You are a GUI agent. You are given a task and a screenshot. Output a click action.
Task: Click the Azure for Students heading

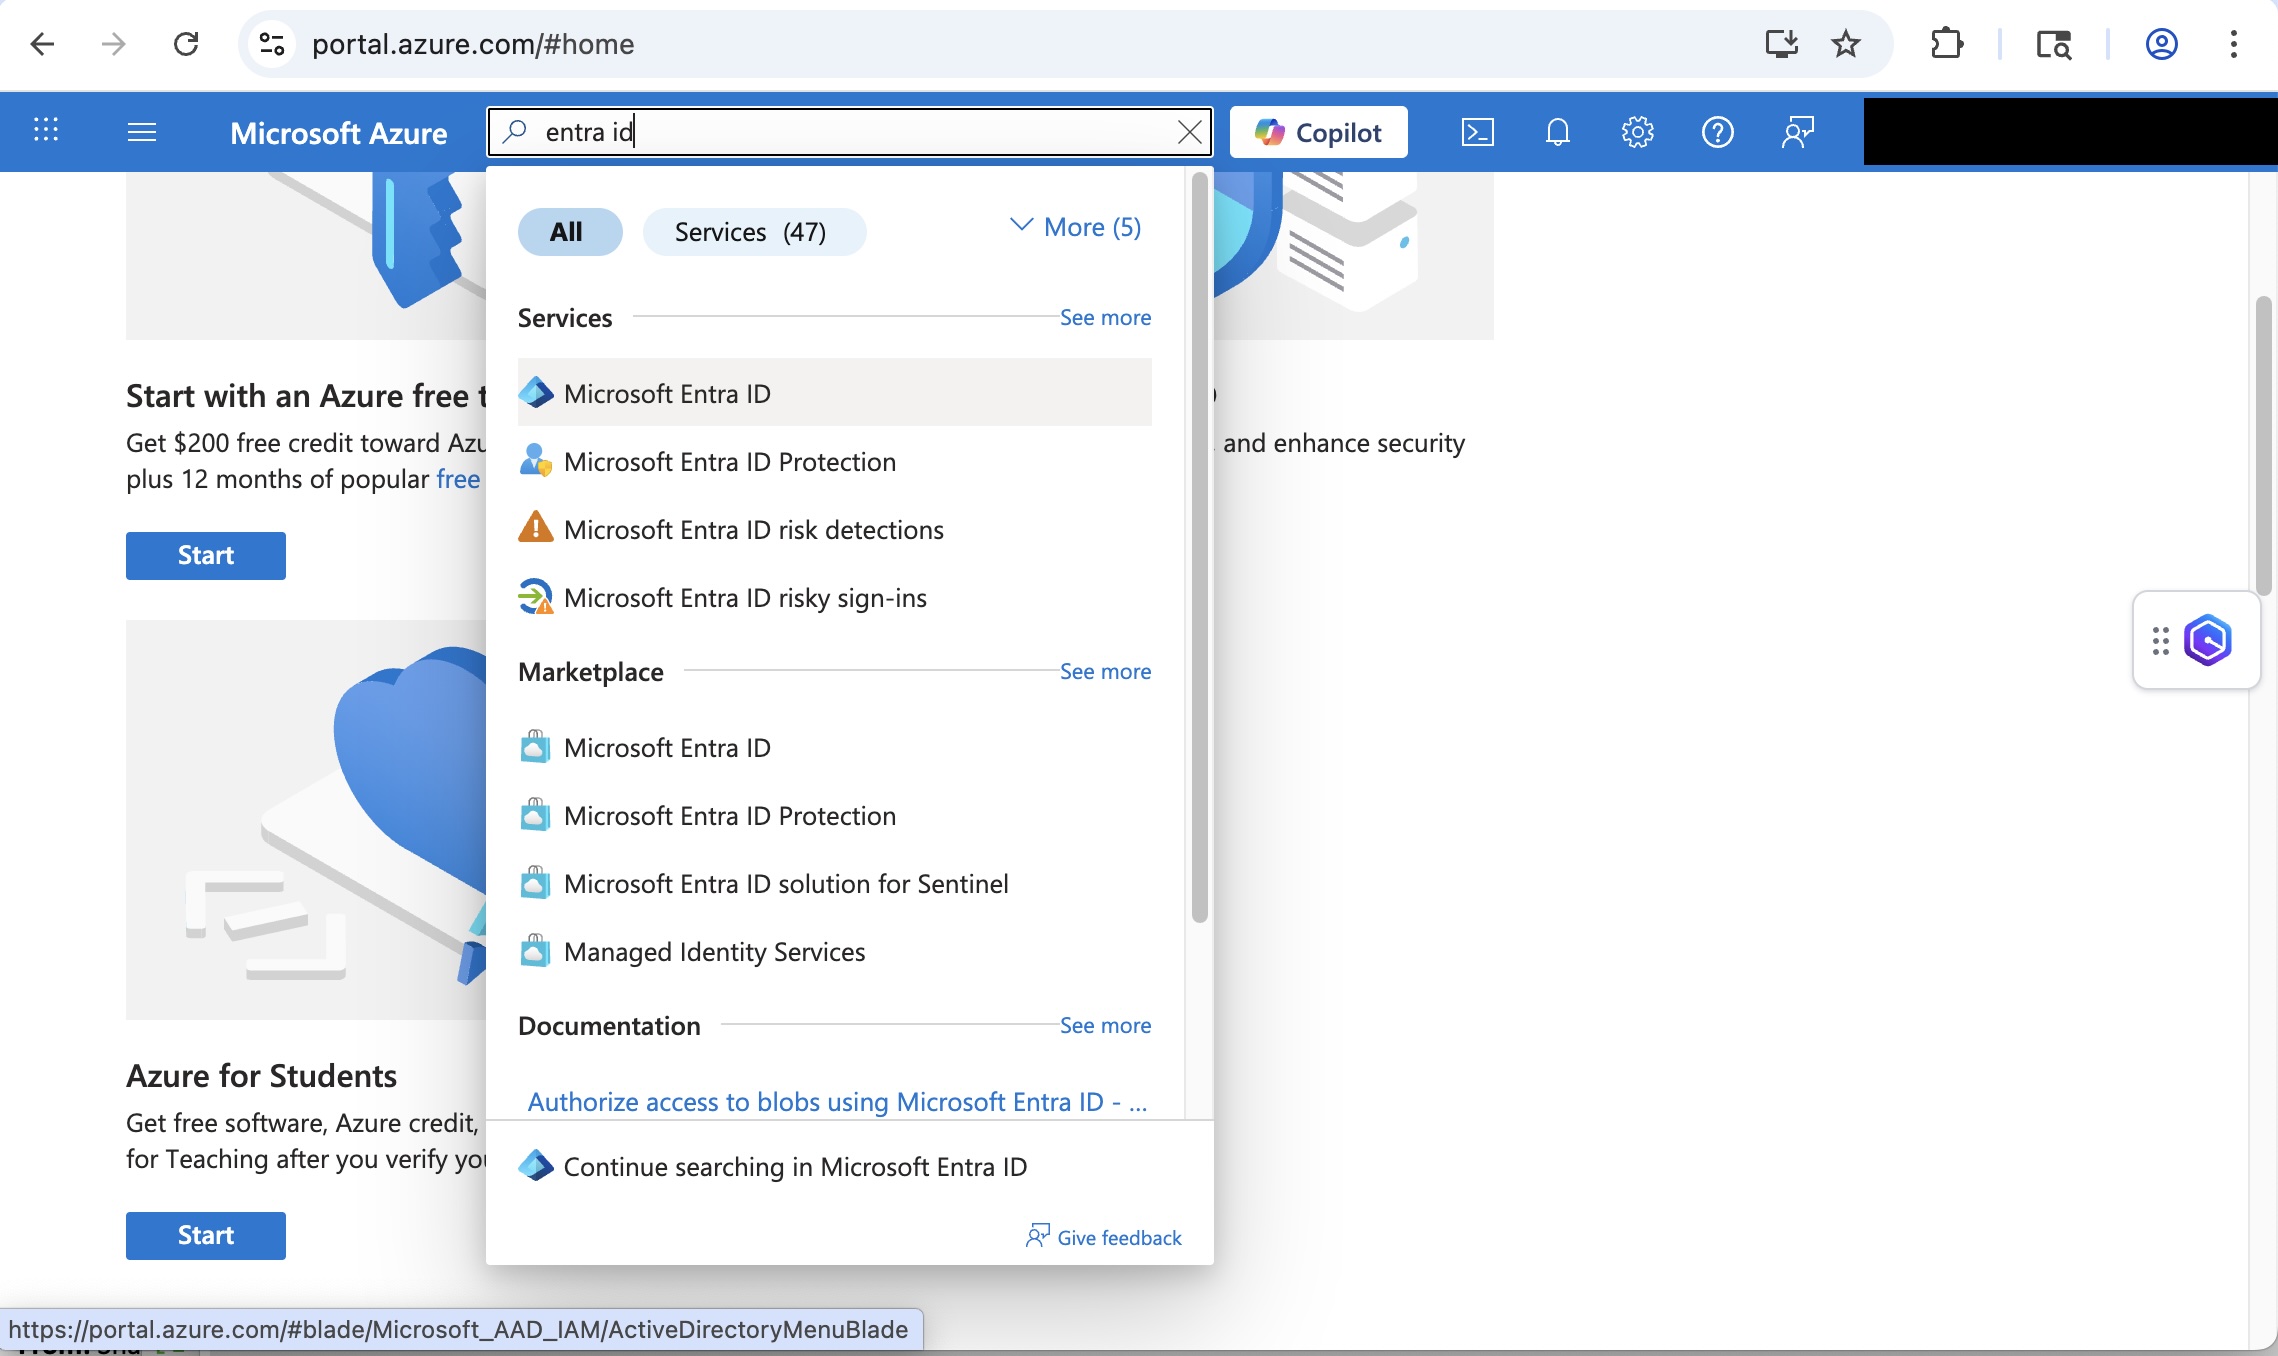click(261, 1075)
